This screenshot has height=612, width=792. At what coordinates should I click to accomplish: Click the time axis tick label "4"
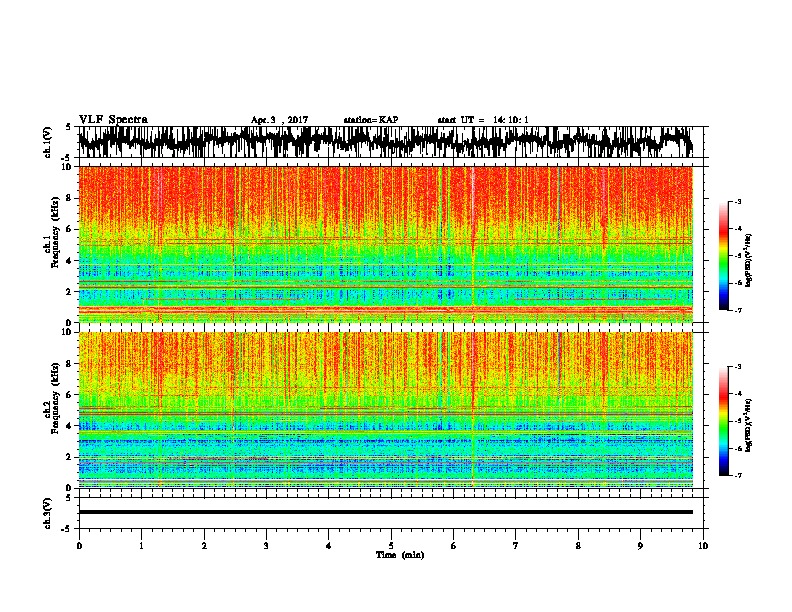[328, 546]
